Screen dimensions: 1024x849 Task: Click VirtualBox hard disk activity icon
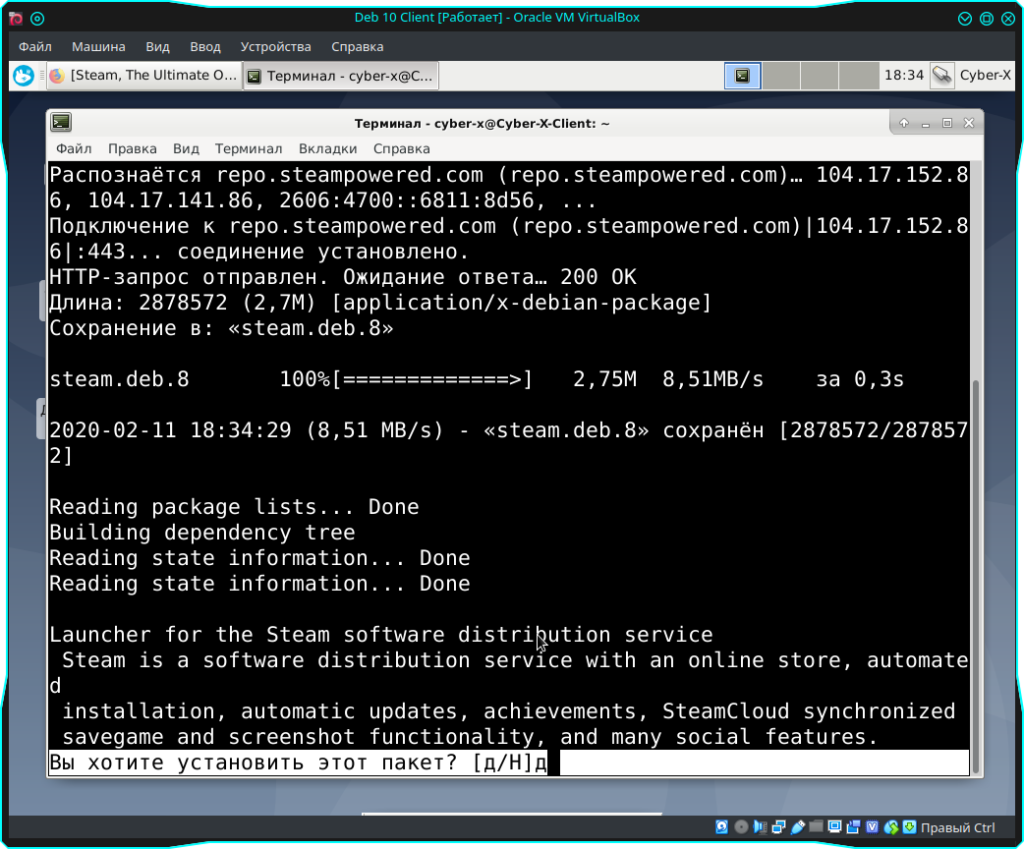point(722,827)
